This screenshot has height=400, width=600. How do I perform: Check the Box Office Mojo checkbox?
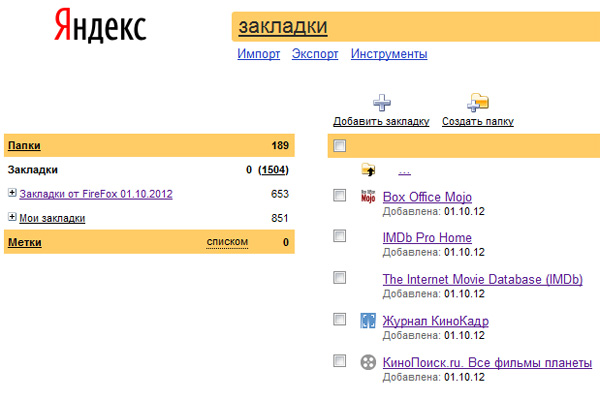point(340,195)
